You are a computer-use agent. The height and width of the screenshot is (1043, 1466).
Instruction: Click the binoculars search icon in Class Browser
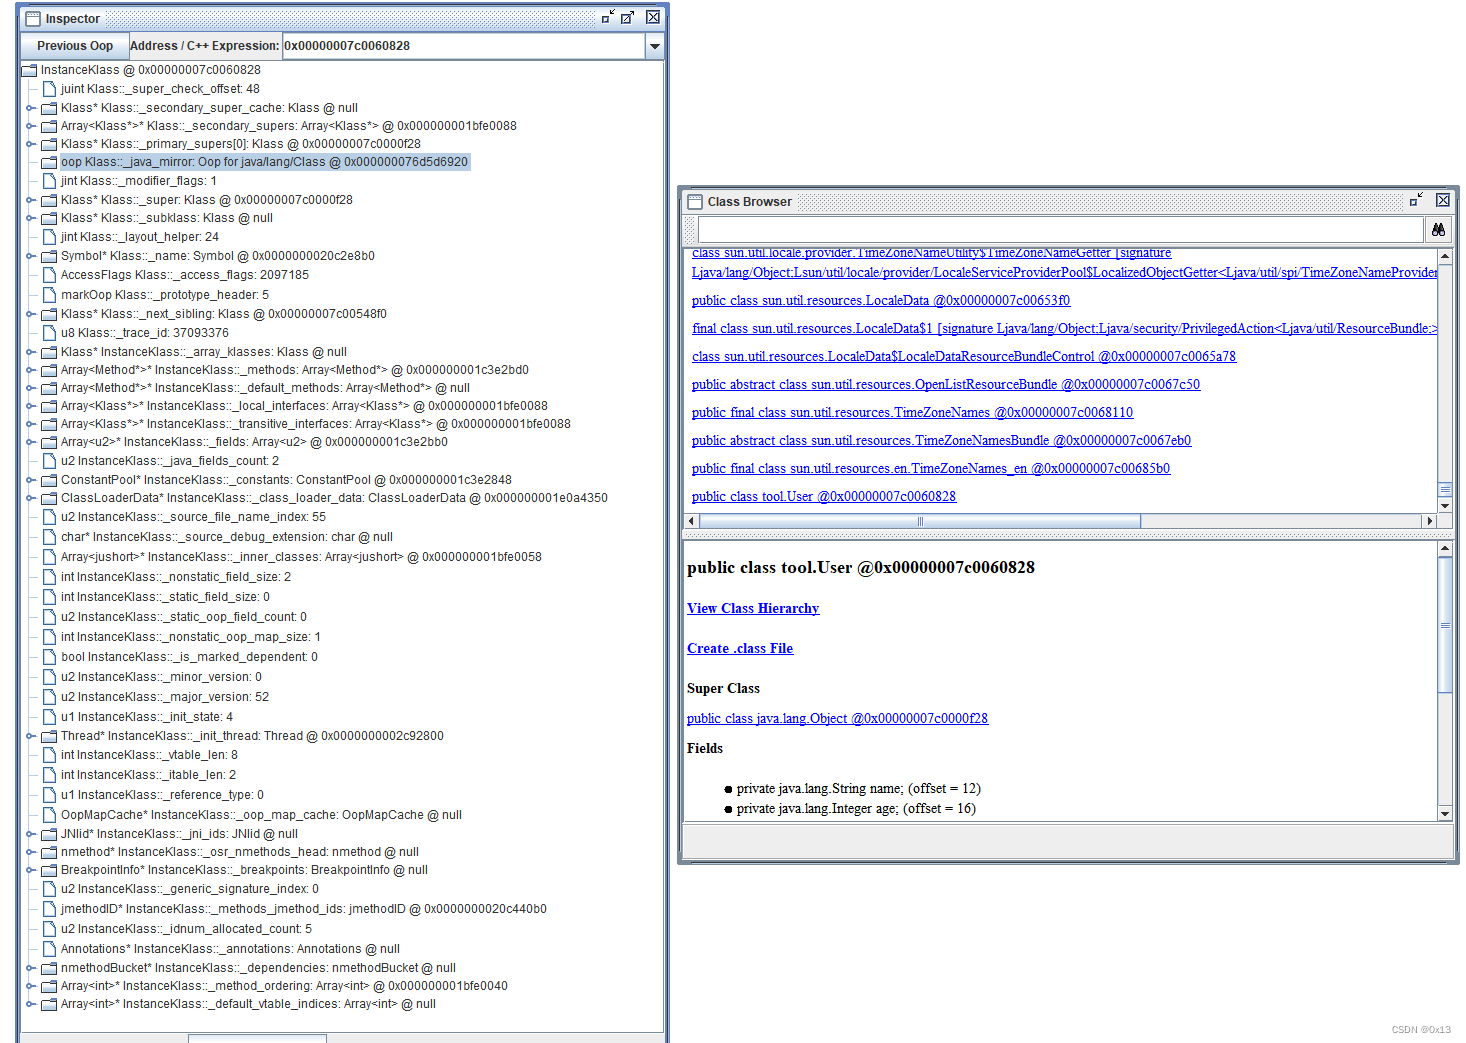point(1438,229)
